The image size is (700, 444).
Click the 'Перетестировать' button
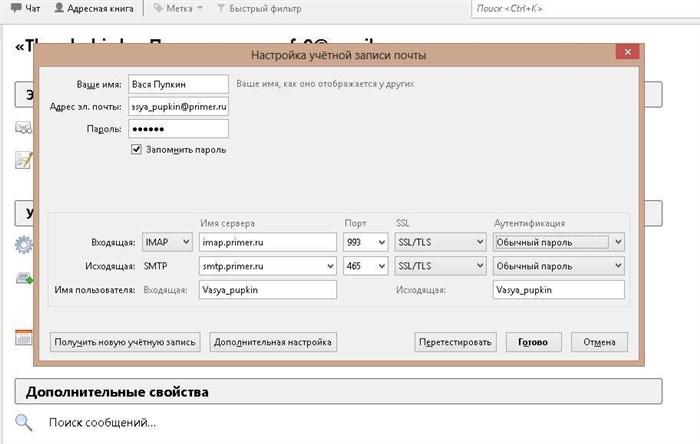coord(455,342)
